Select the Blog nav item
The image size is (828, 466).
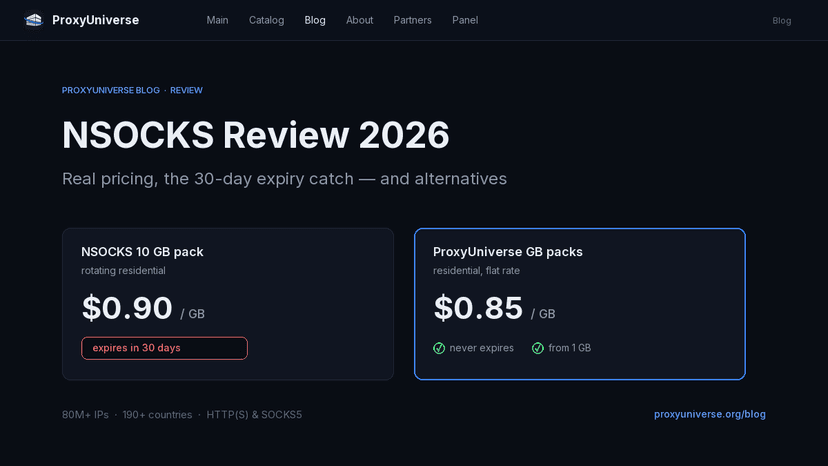click(315, 20)
